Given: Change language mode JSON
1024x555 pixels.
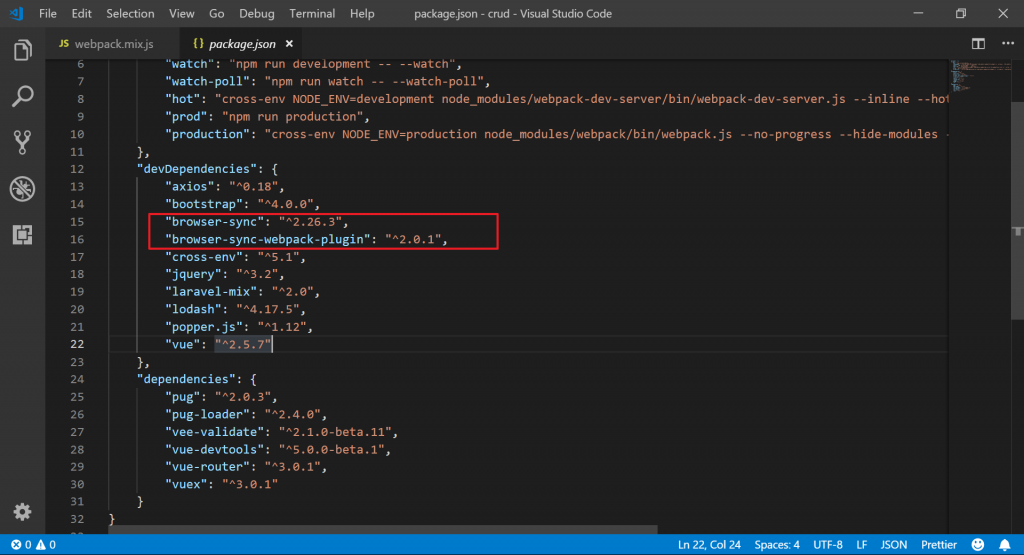Looking at the screenshot, I should 893,545.
